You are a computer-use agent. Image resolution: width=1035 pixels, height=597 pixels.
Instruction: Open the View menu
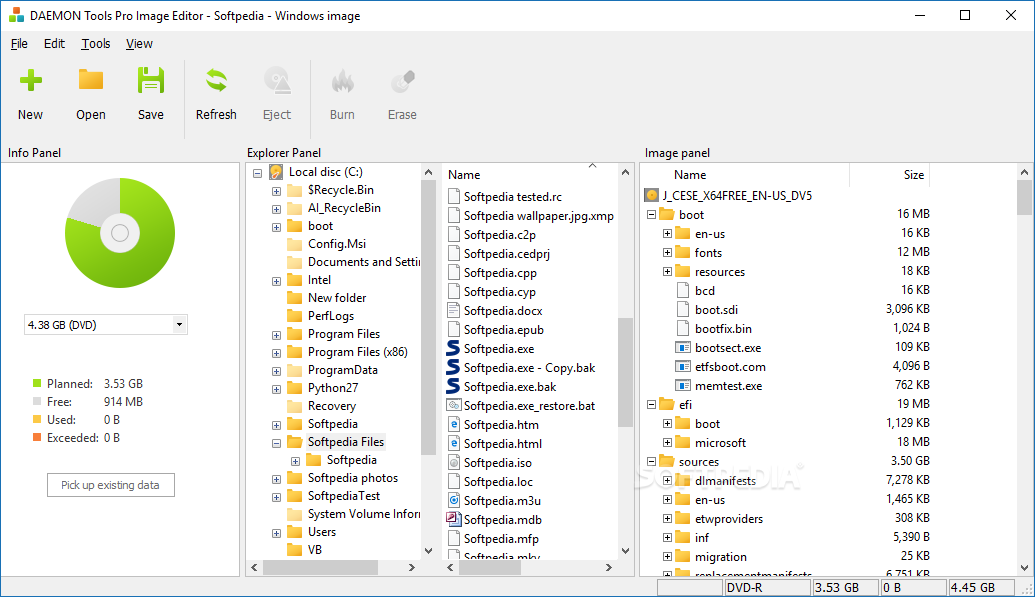[x=139, y=44]
